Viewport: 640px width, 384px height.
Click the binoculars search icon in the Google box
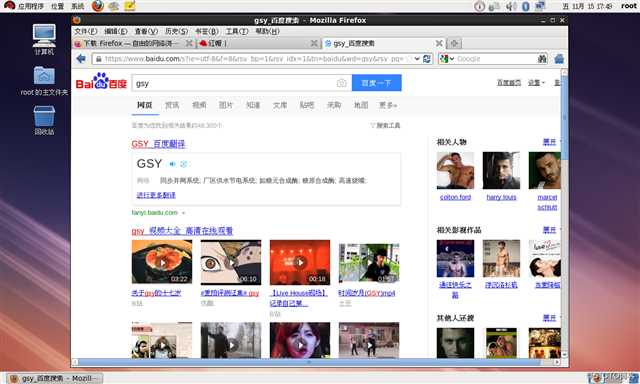click(x=542, y=59)
